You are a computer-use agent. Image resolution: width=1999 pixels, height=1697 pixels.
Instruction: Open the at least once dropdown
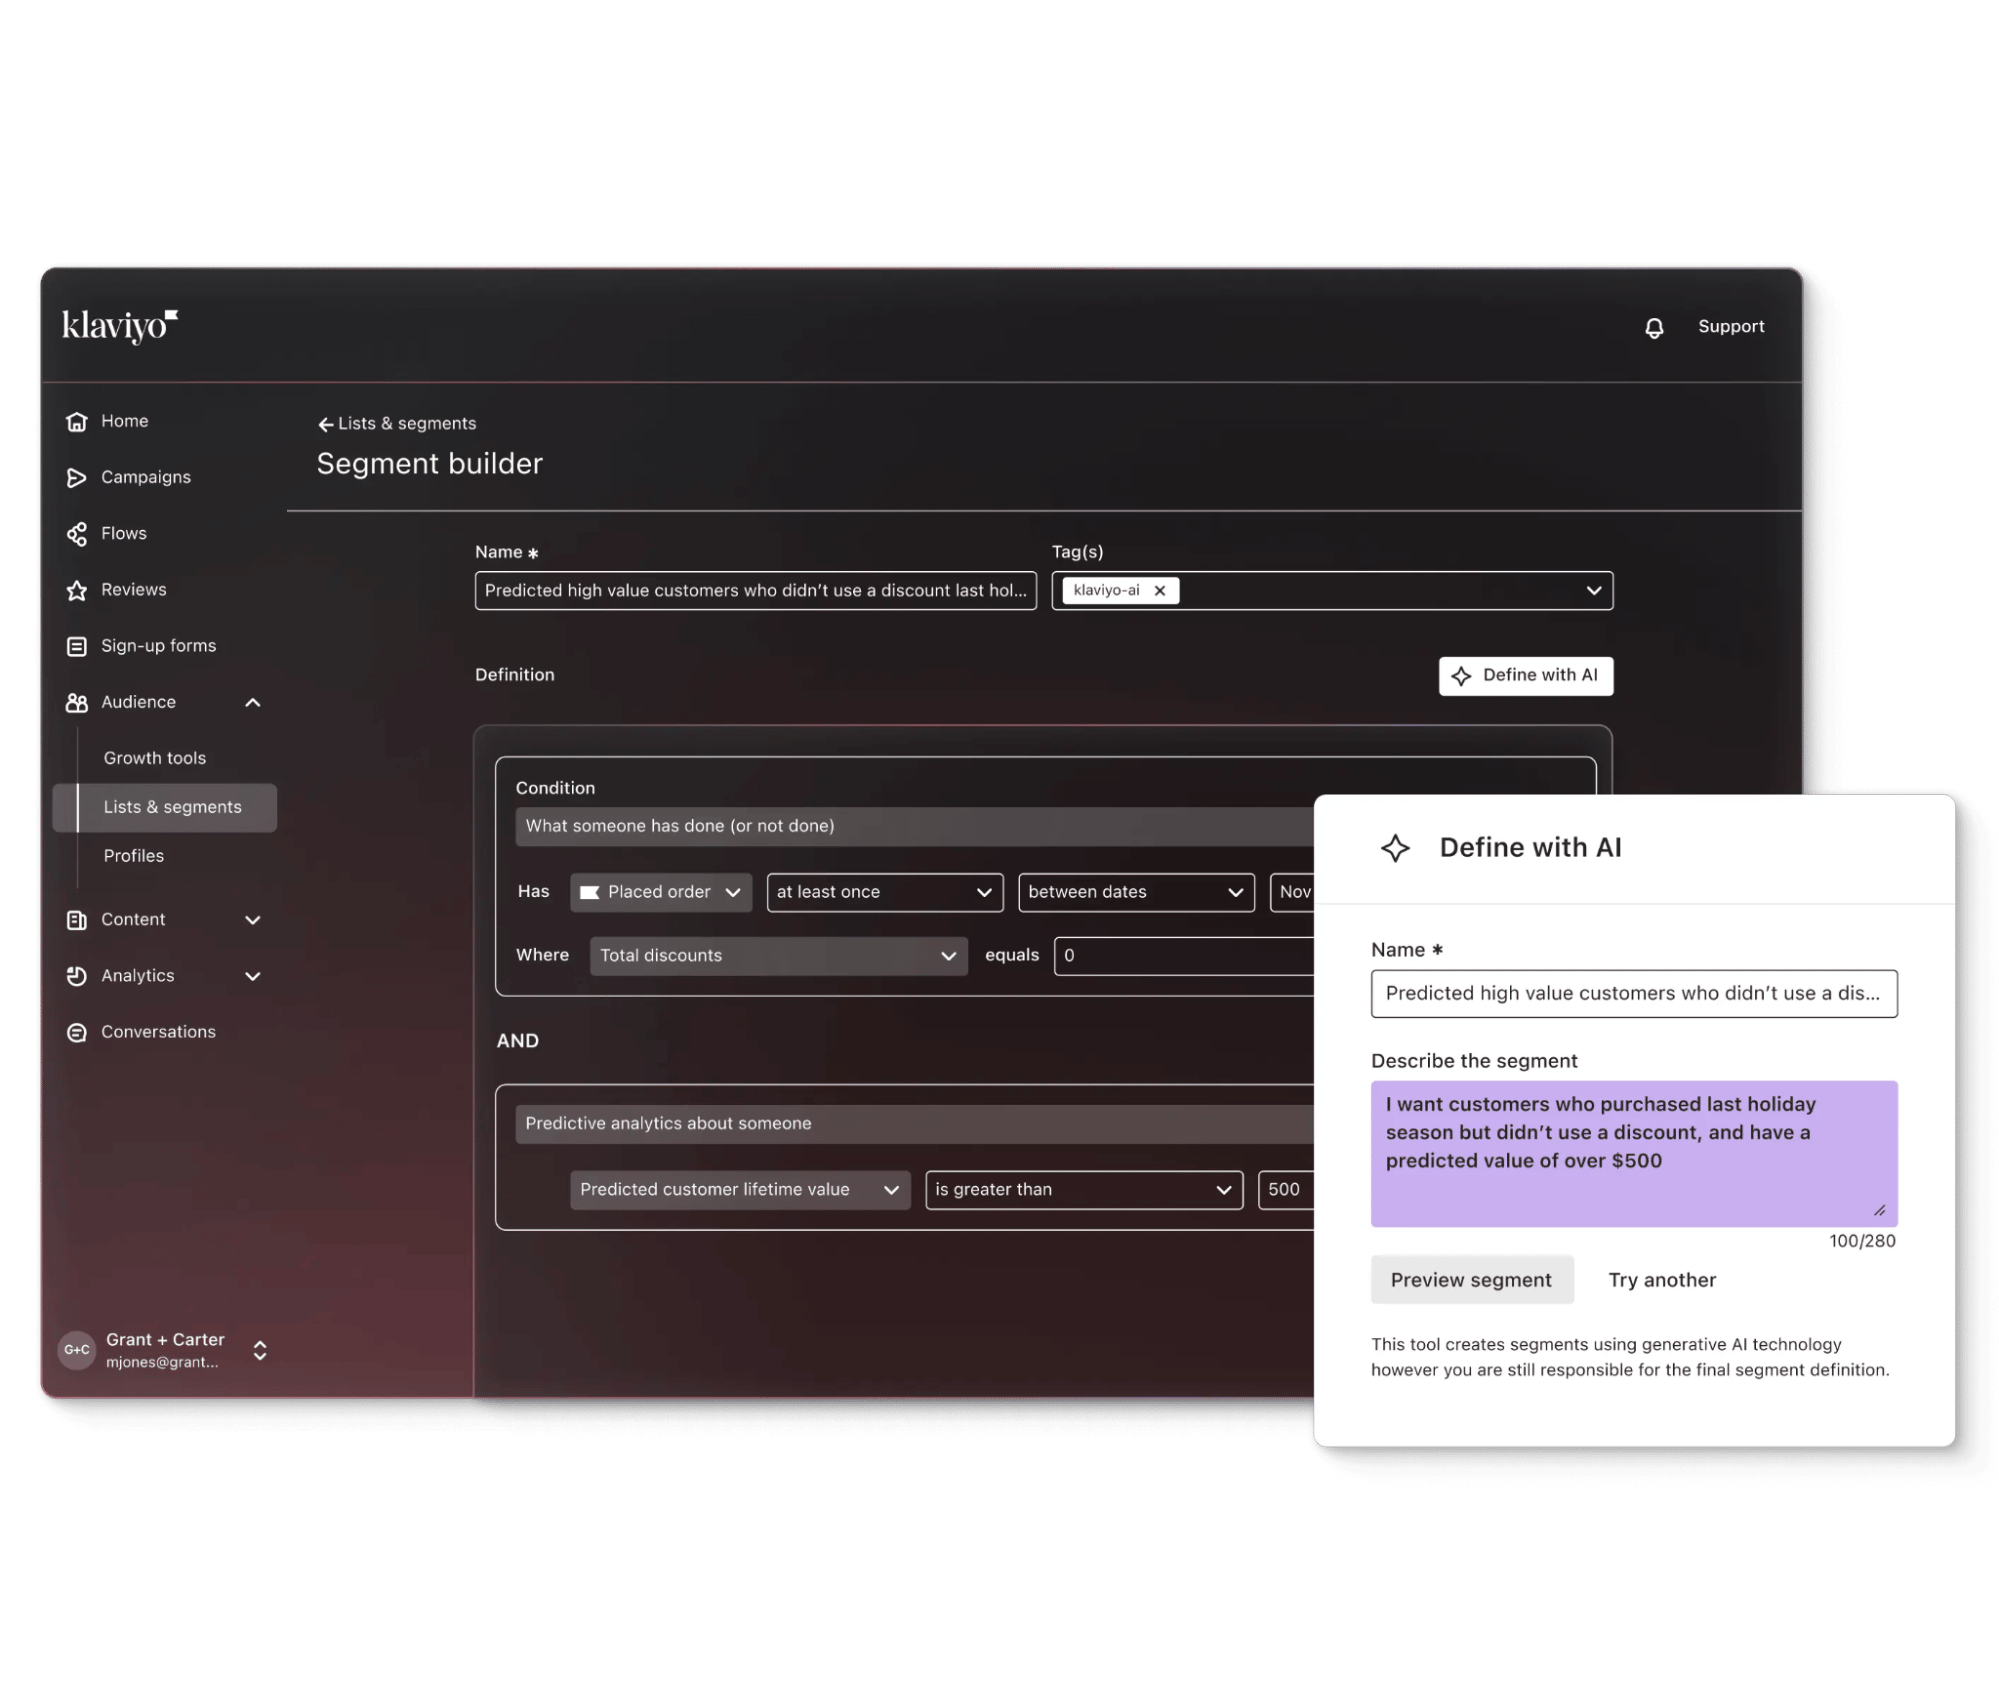(x=884, y=892)
